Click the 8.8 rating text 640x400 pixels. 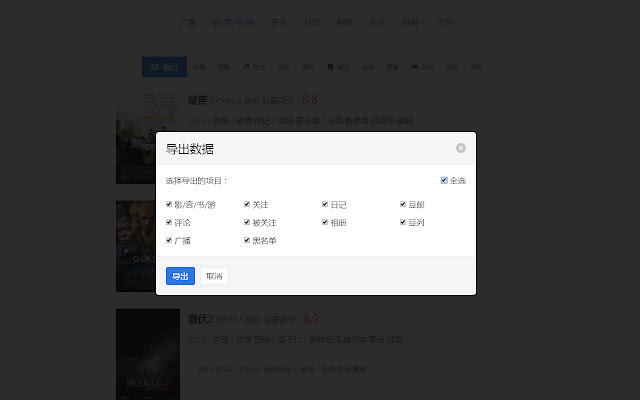pos(310,100)
